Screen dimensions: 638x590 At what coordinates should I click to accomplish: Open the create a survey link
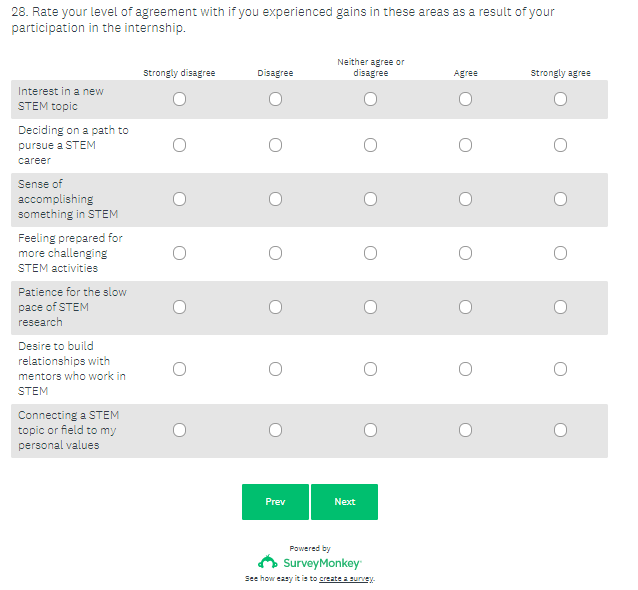[346, 579]
